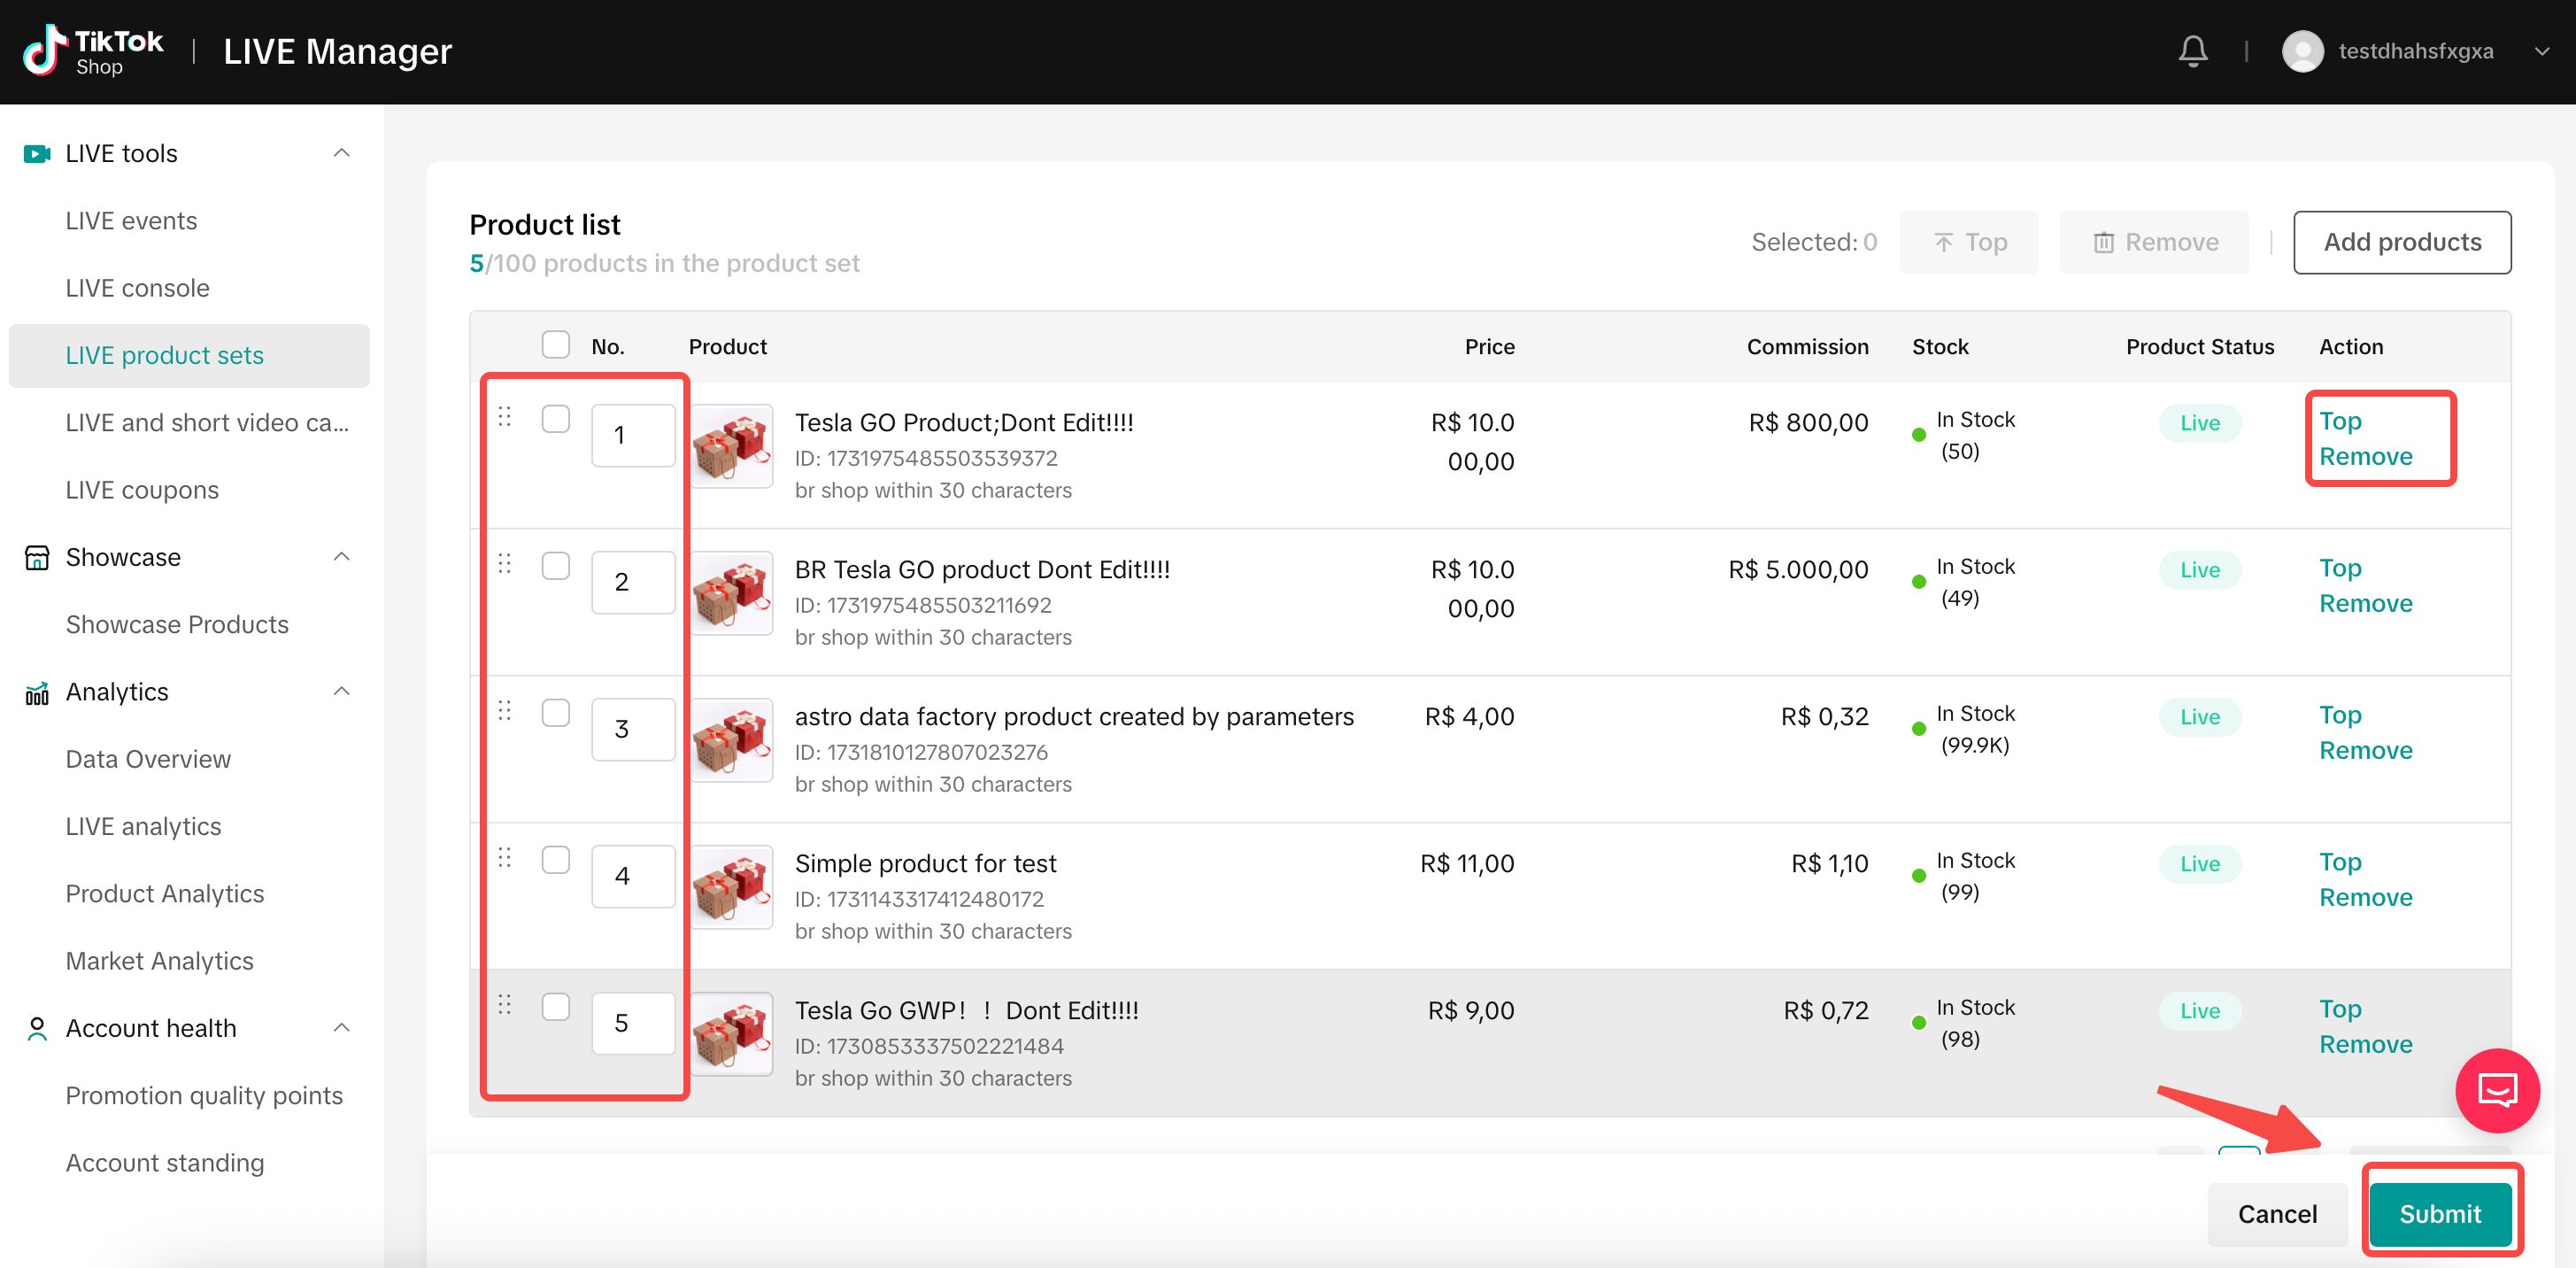This screenshot has width=2576, height=1268.
Task: Click drag handle of astro data factory row
Action: (x=505, y=711)
